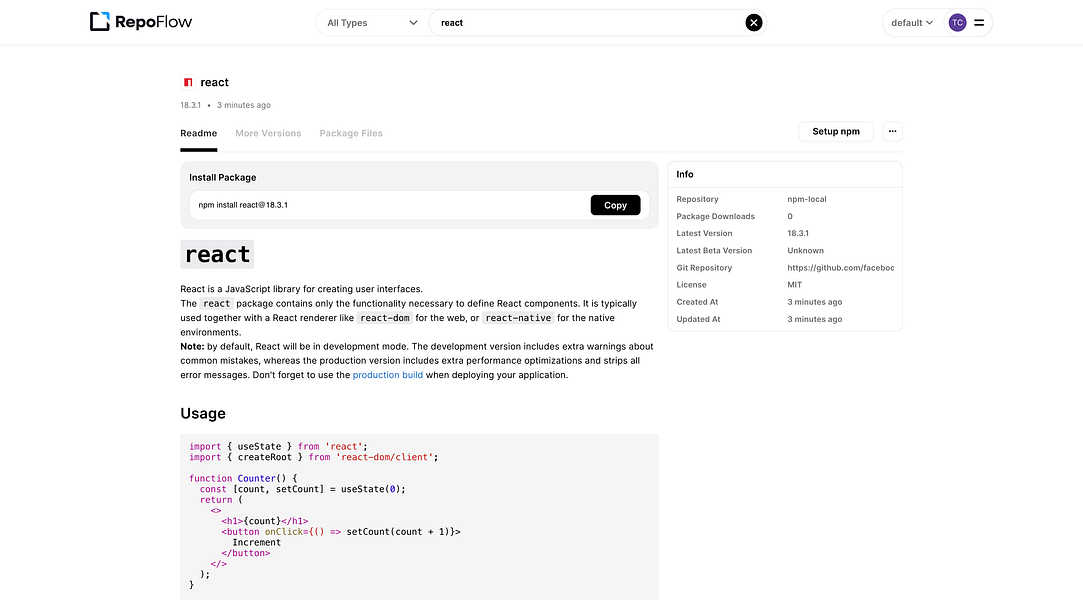This screenshot has width=1083, height=600.
Task: Open the three-dots more options button
Action: coord(892,131)
